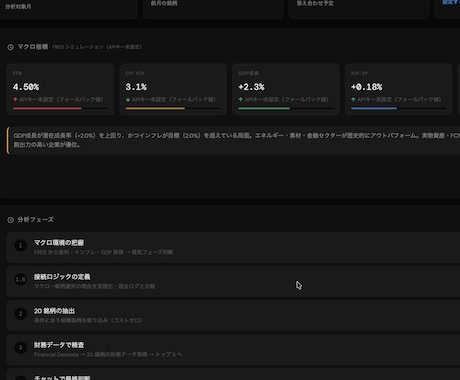Click the 分析対象月 card at top

pos(69,8)
